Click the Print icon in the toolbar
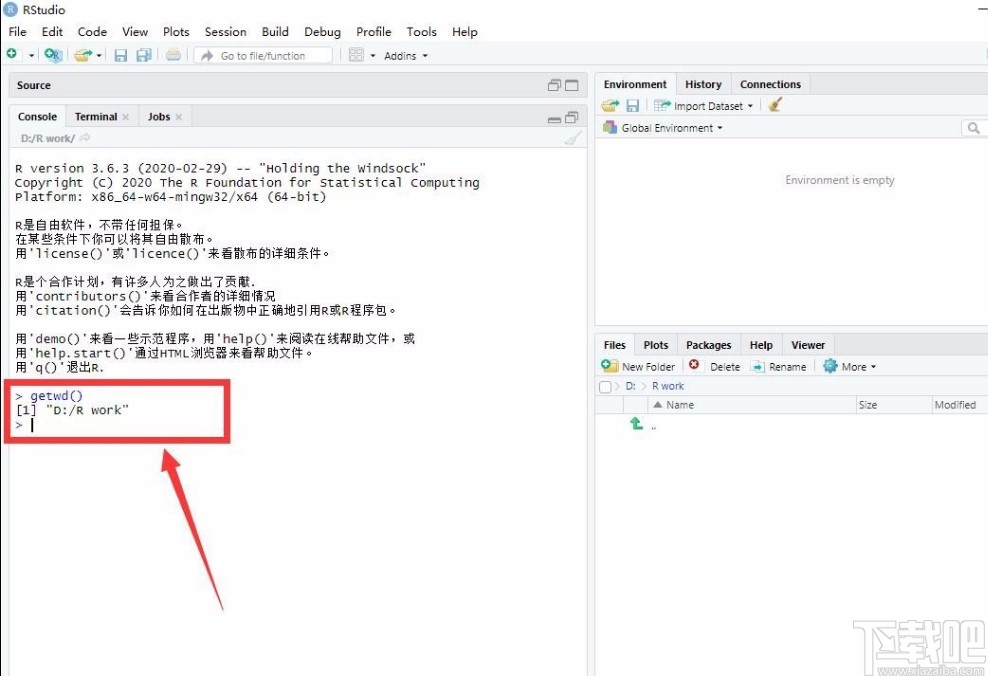 [x=172, y=55]
